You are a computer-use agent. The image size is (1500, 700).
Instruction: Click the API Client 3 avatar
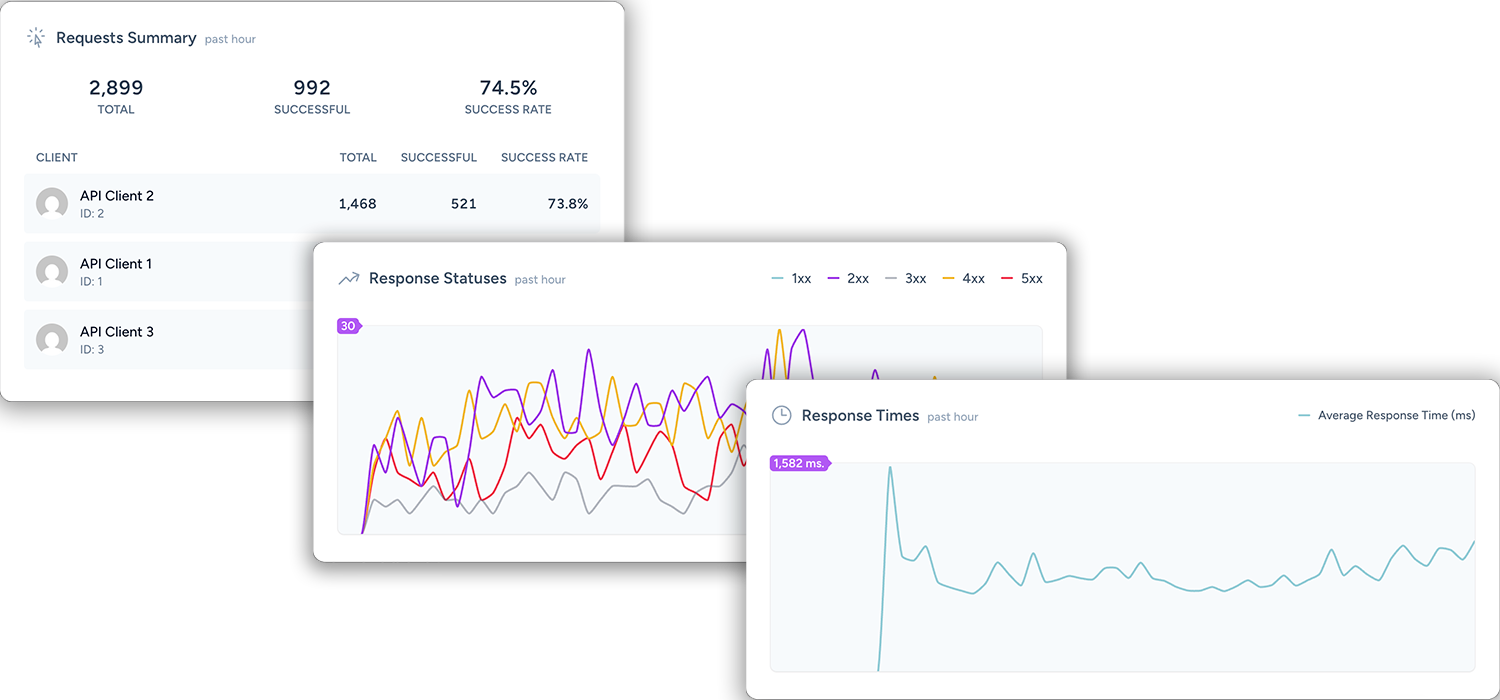pyautogui.click(x=52, y=340)
